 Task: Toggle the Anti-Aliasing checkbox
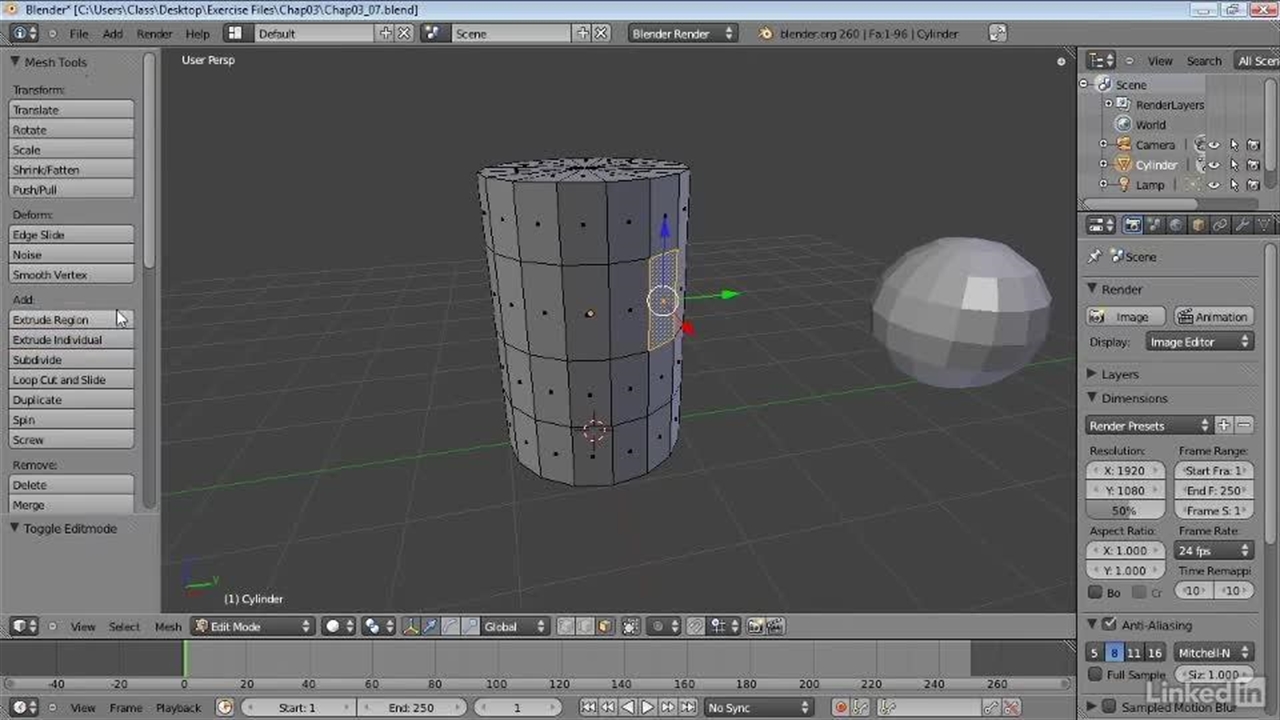[x=1109, y=625]
